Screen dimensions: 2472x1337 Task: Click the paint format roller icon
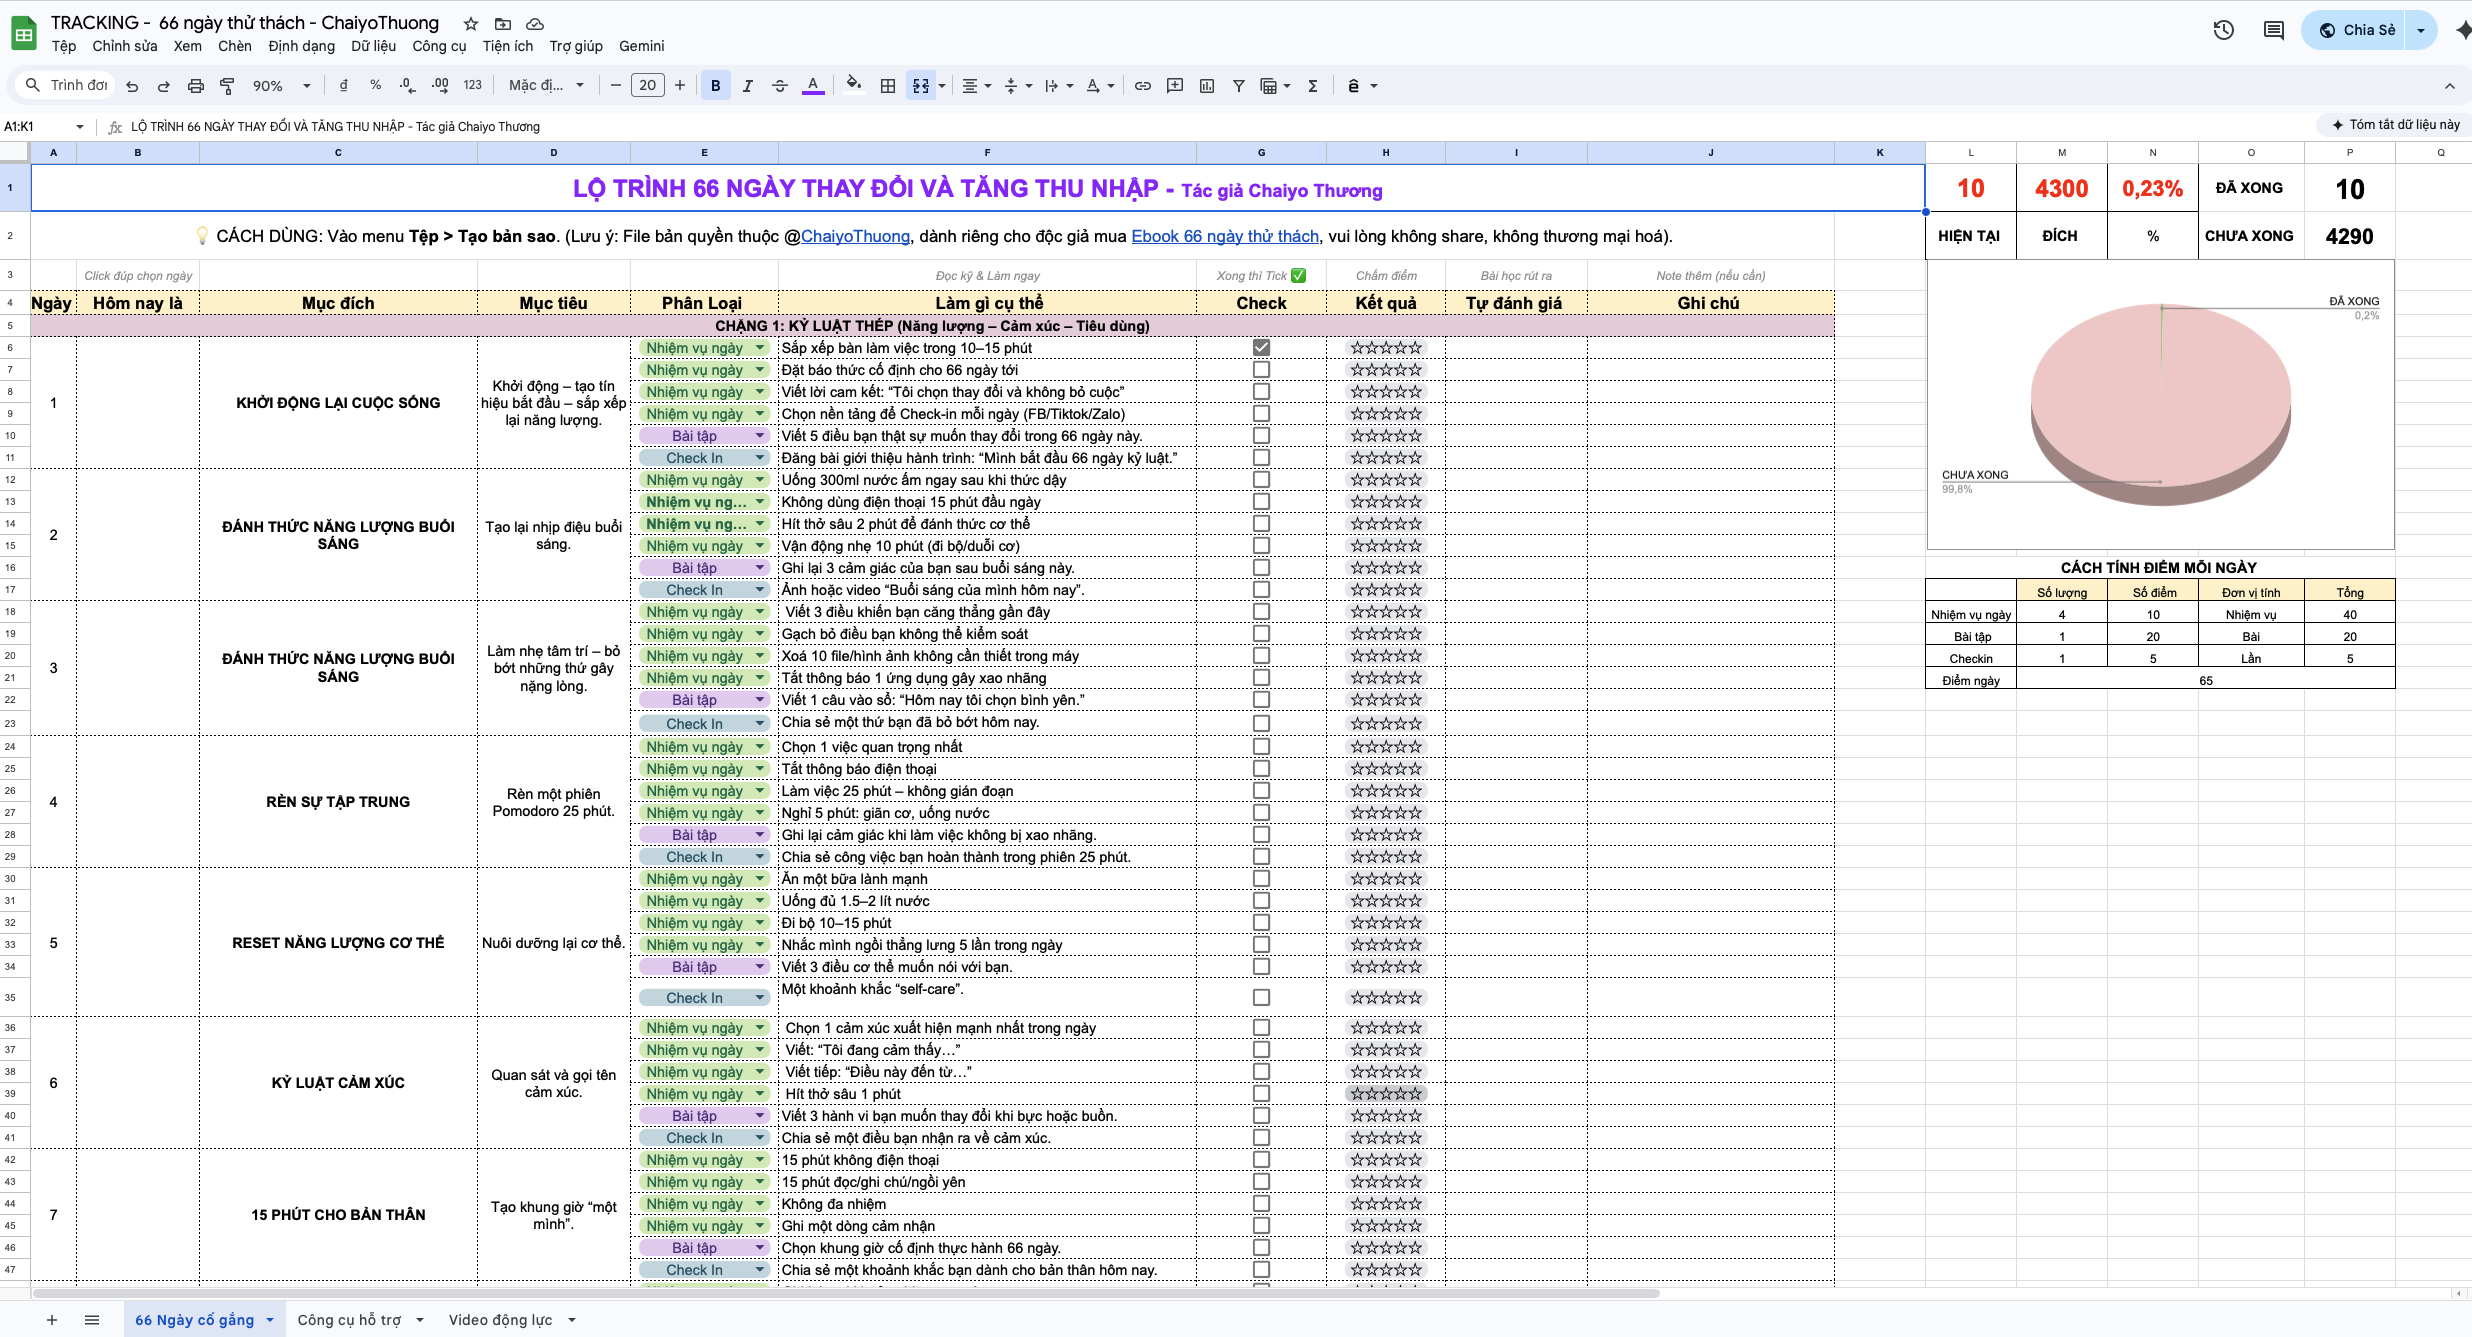click(227, 86)
